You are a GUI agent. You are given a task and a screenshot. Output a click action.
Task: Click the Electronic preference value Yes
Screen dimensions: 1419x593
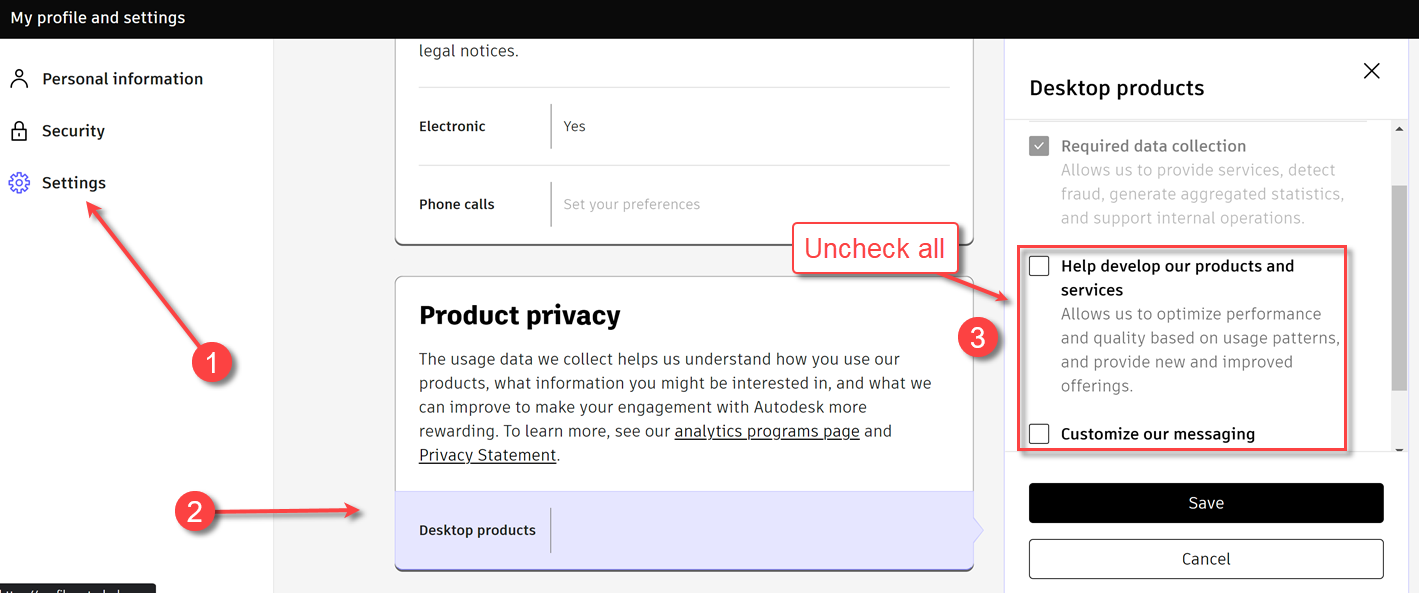click(x=574, y=125)
